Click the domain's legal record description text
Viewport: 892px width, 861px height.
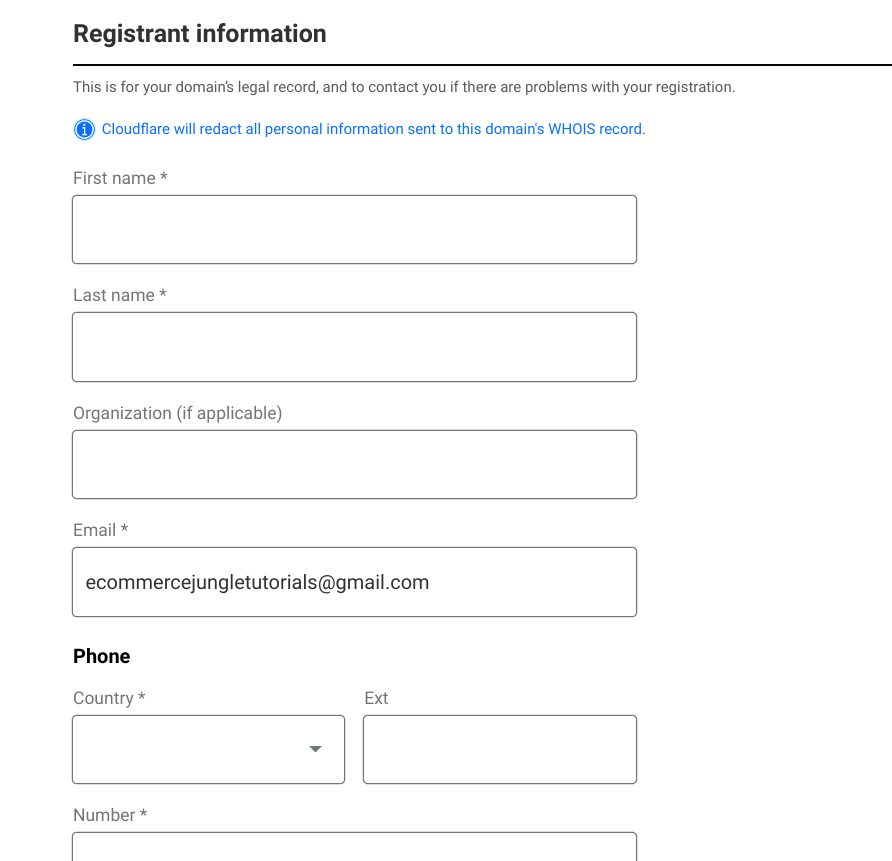[403, 87]
